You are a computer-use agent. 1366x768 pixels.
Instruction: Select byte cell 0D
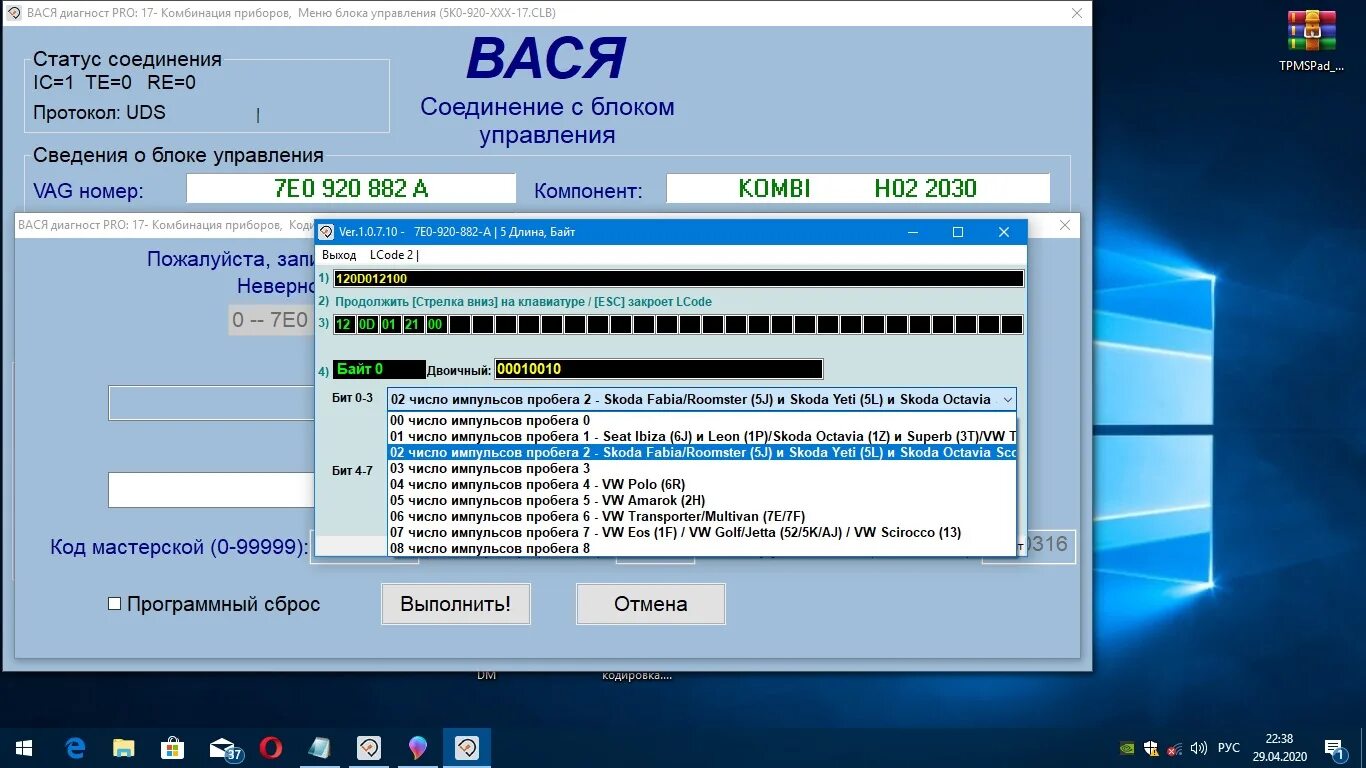click(x=367, y=325)
